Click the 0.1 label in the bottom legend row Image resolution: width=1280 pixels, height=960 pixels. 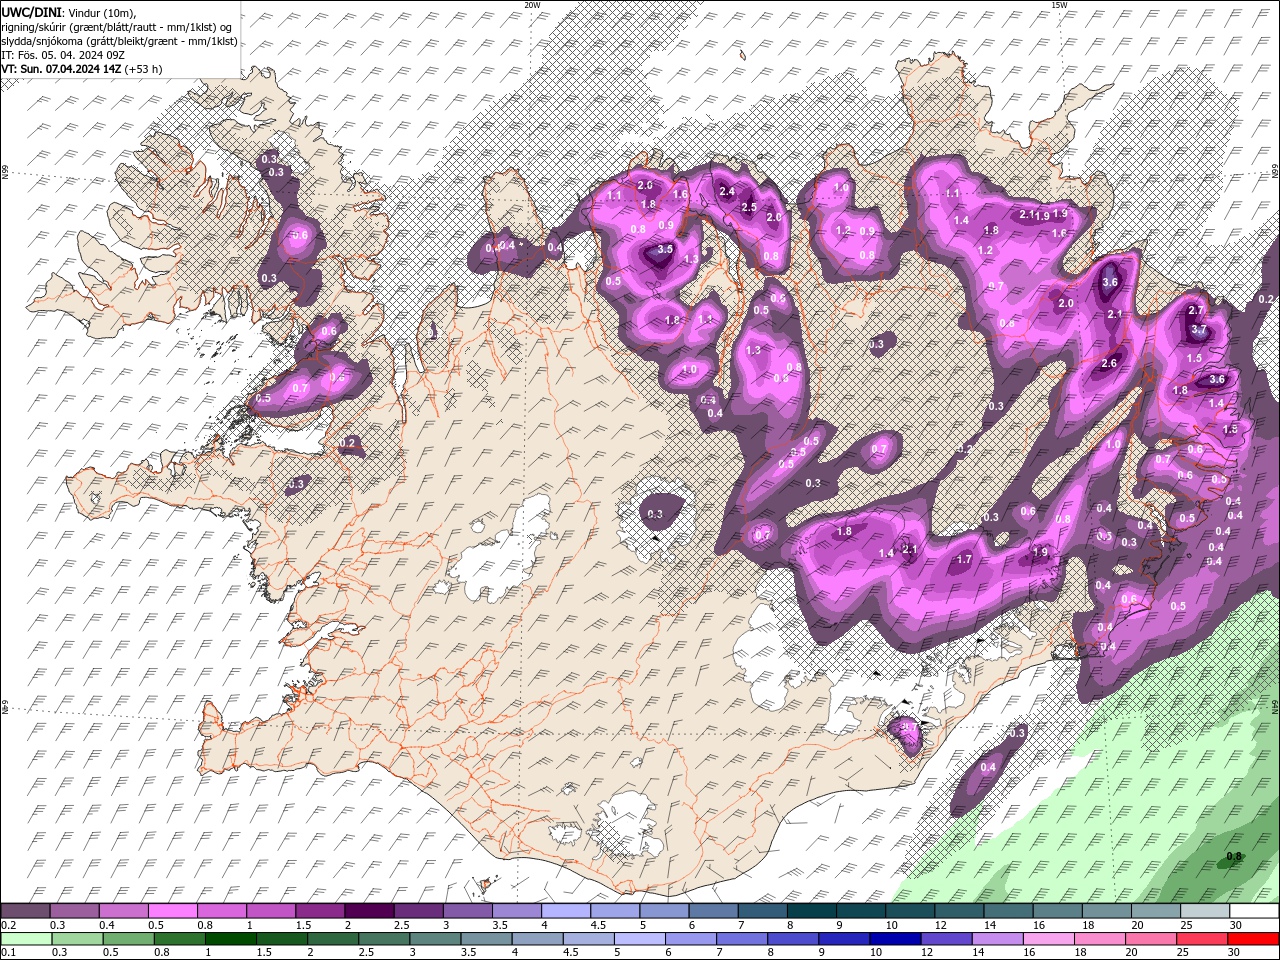coord(8,952)
